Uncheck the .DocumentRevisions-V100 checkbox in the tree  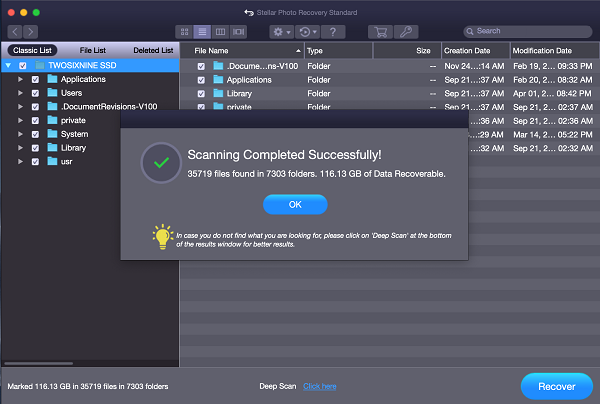coord(35,107)
